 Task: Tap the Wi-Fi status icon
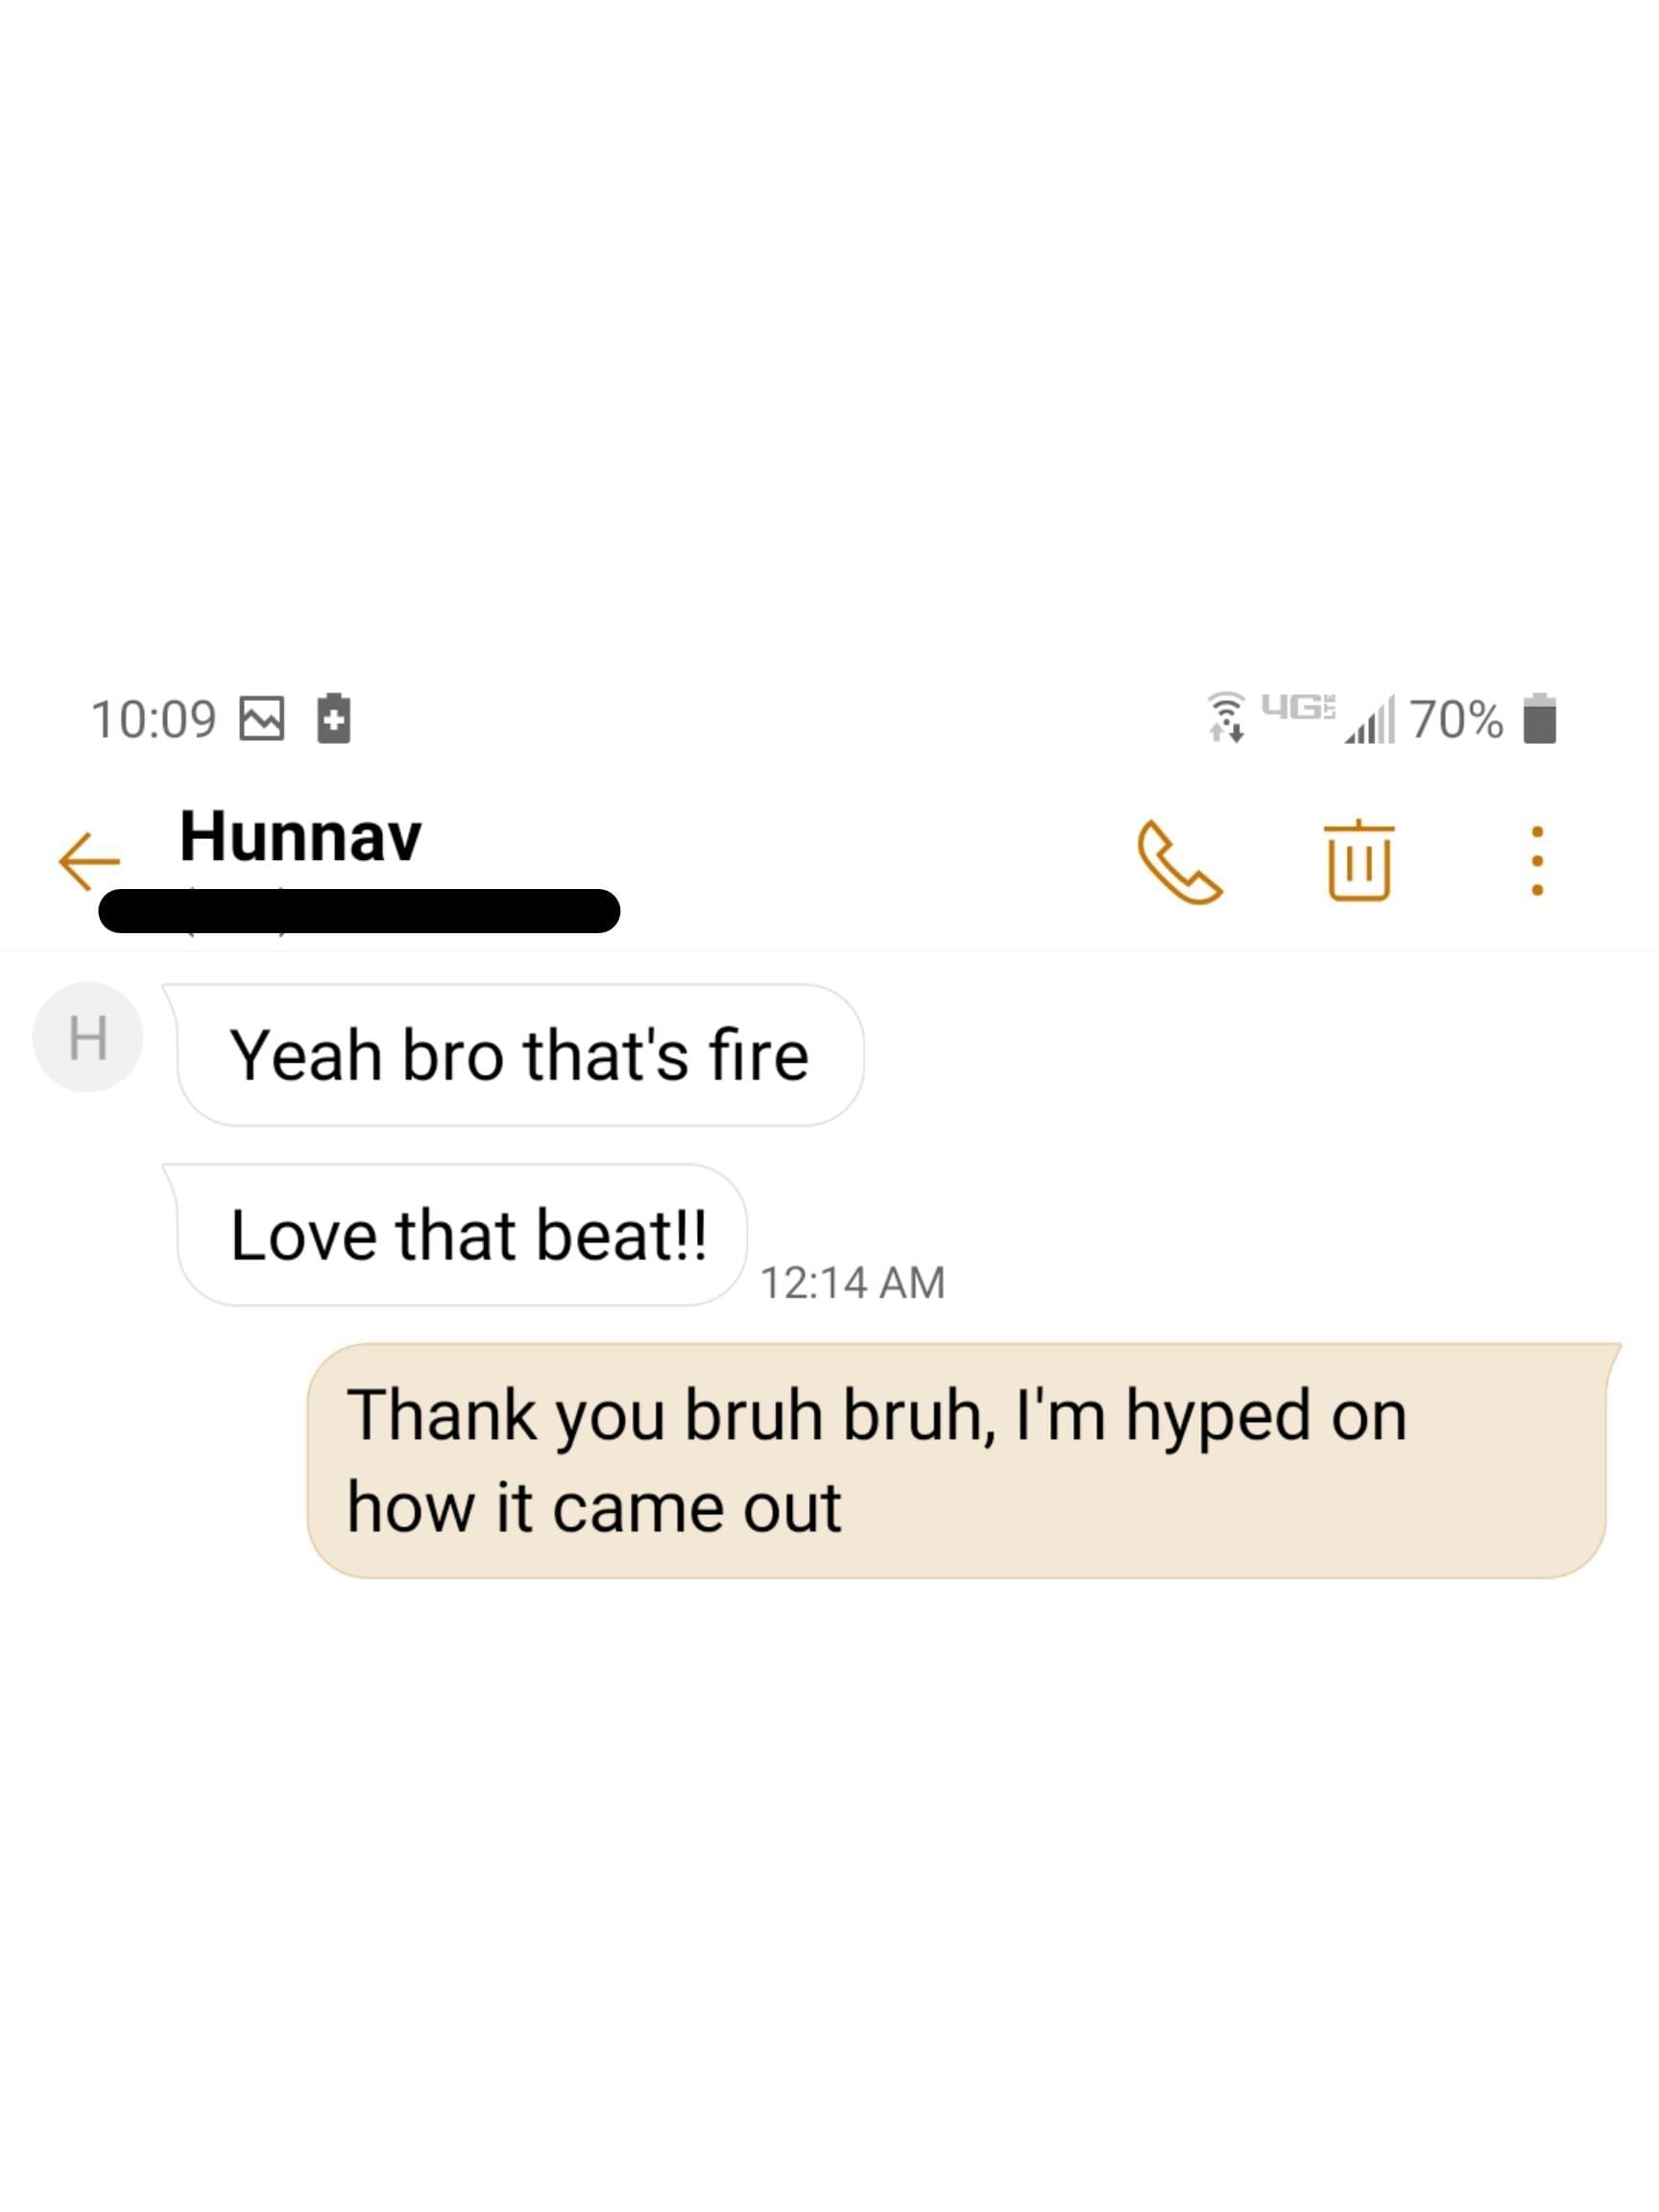(x=1226, y=716)
